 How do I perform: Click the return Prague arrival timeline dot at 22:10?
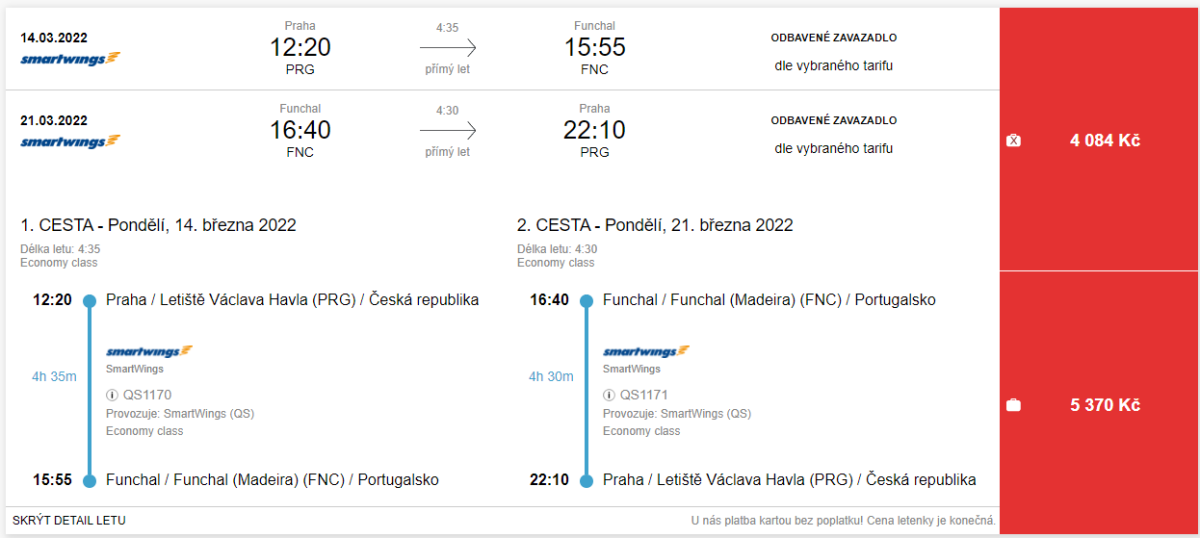pos(587,480)
